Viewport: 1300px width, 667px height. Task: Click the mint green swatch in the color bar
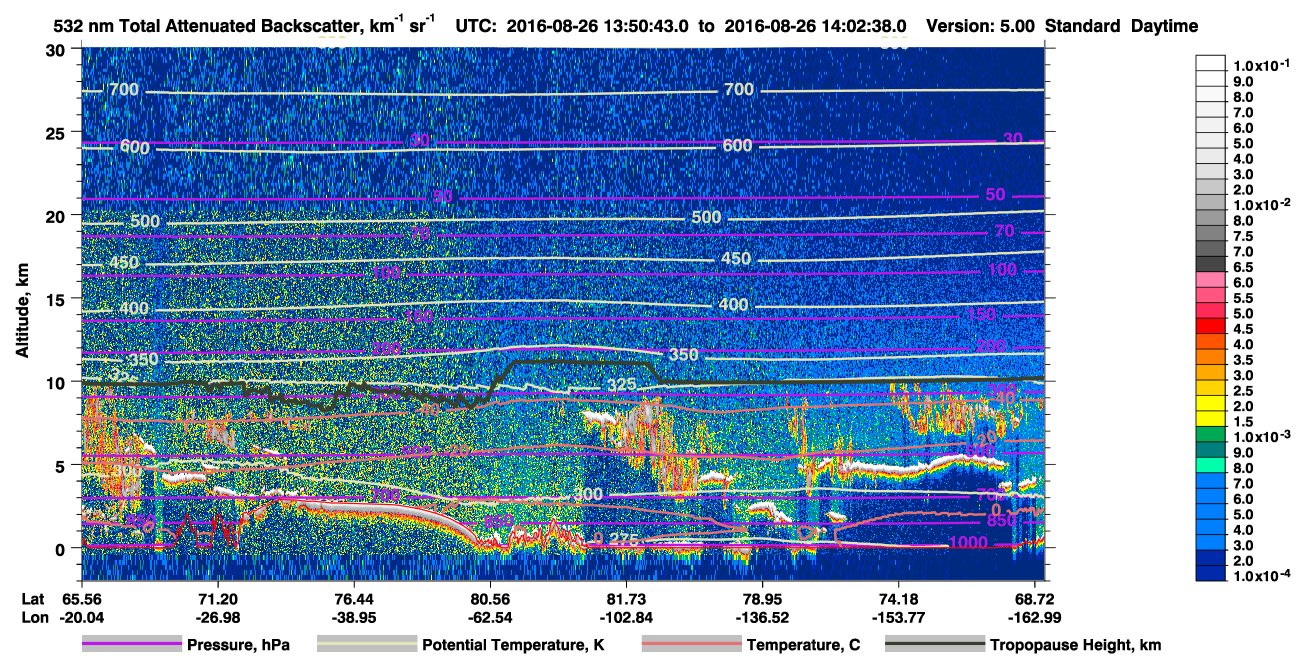(1211, 465)
